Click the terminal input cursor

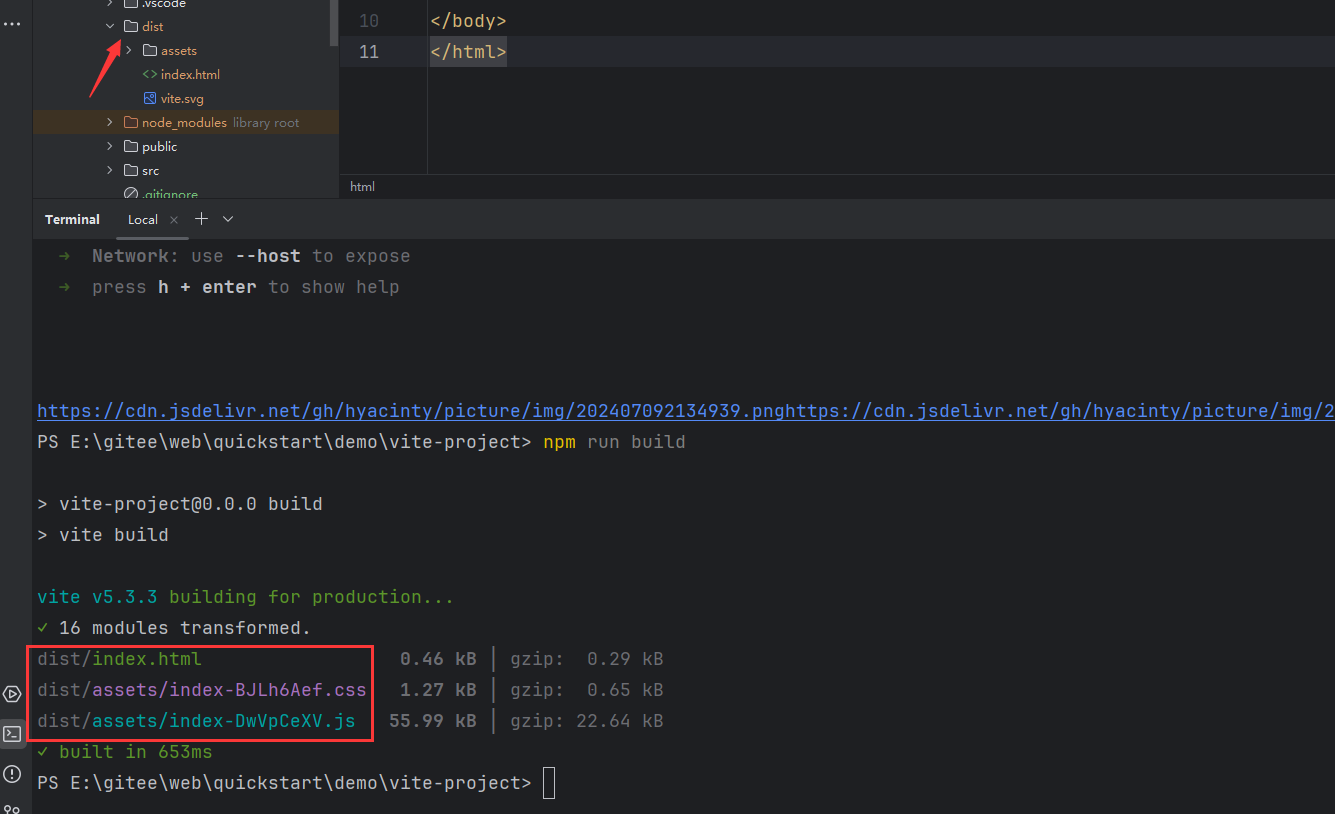pyautogui.click(x=549, y=783)
